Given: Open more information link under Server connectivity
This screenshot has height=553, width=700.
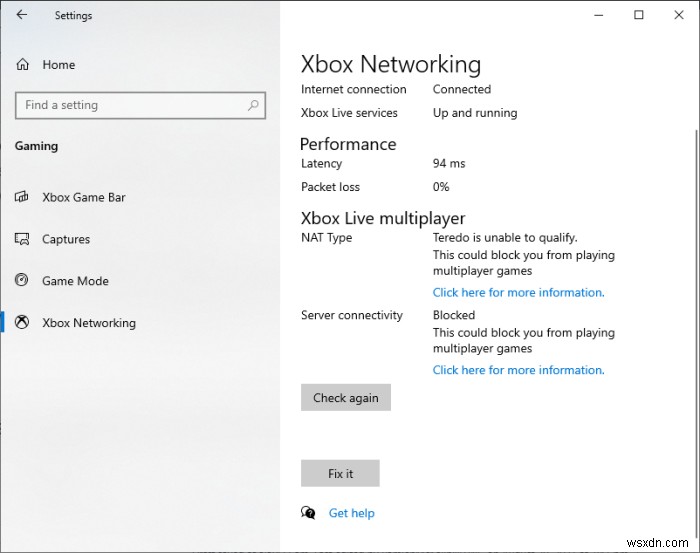Looking at the screenshot, I should click(x=518, y=370).
